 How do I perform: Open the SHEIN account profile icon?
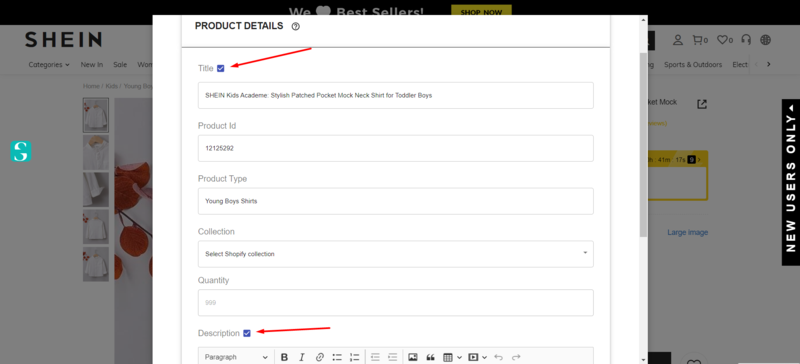pyautogui.click(x=678, y=40)
